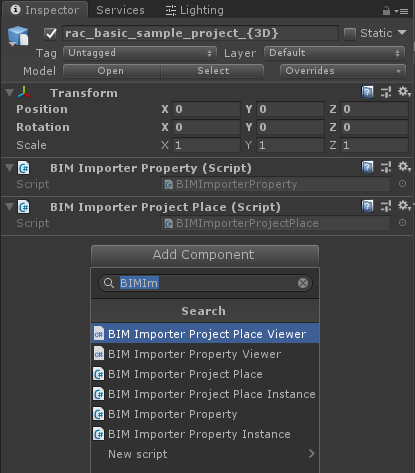
Task: Collapse BIM Importer Project Place foldout
Action: tap(10, 207)
